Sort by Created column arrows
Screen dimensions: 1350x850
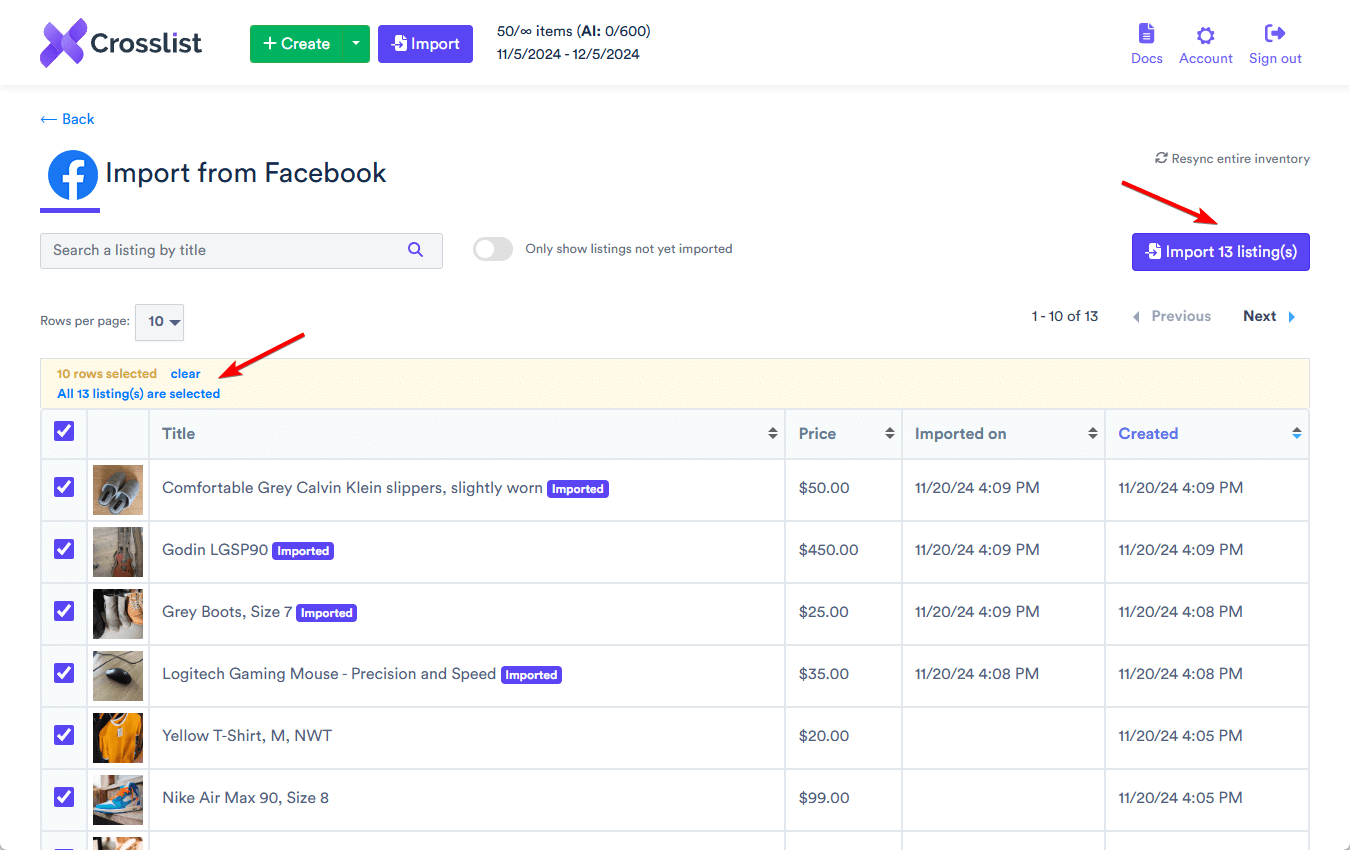[x=1296, y=434]
